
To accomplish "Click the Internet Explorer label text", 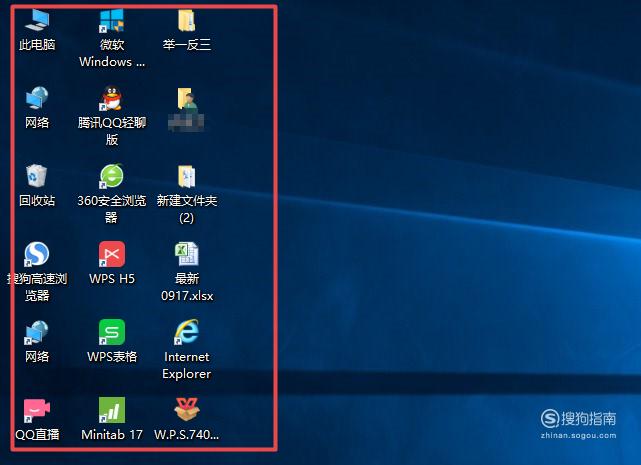I will [187, 365].
